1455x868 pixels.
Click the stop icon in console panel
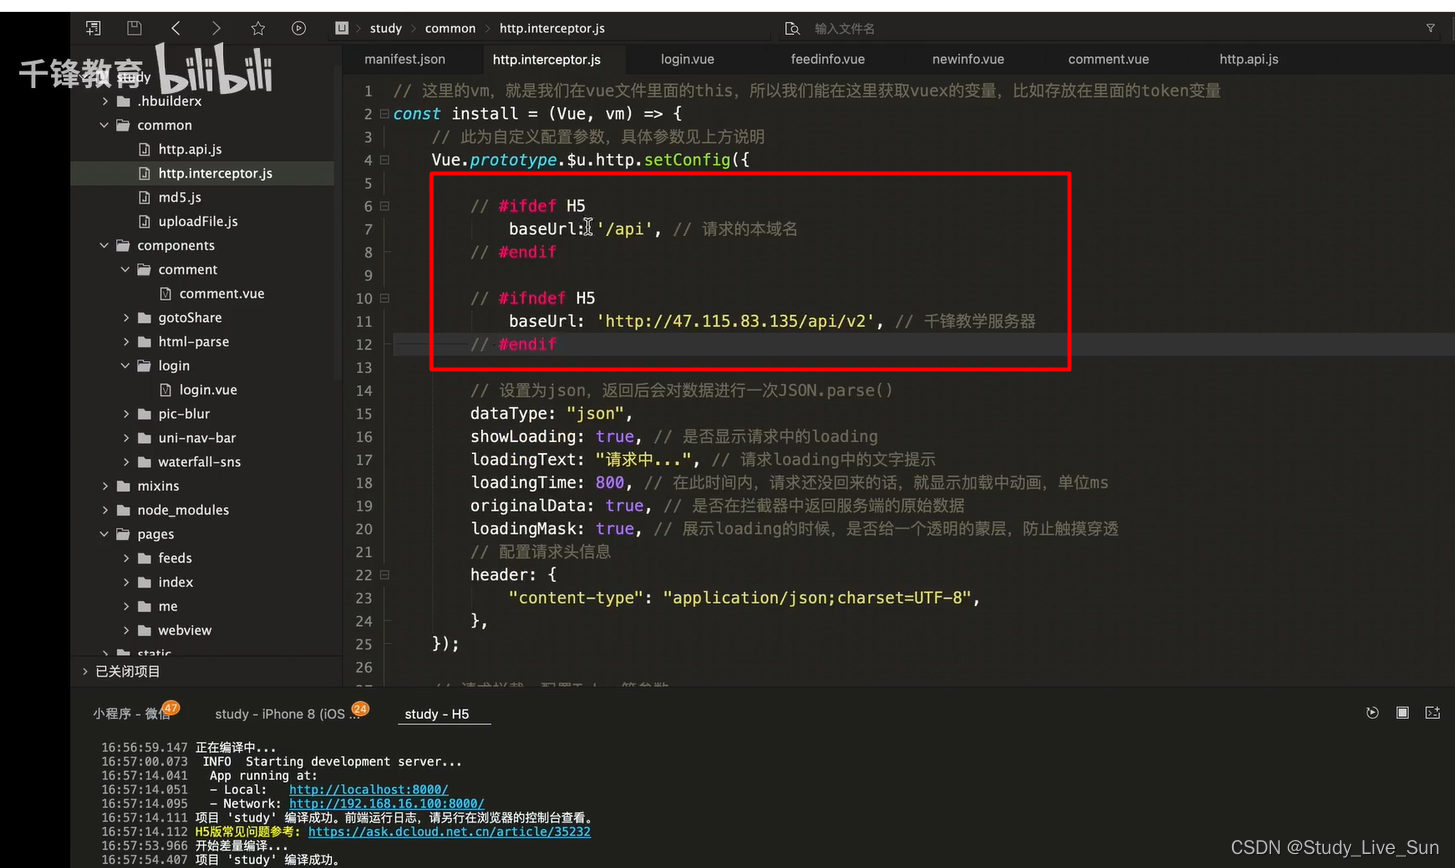click(1403, 713)
